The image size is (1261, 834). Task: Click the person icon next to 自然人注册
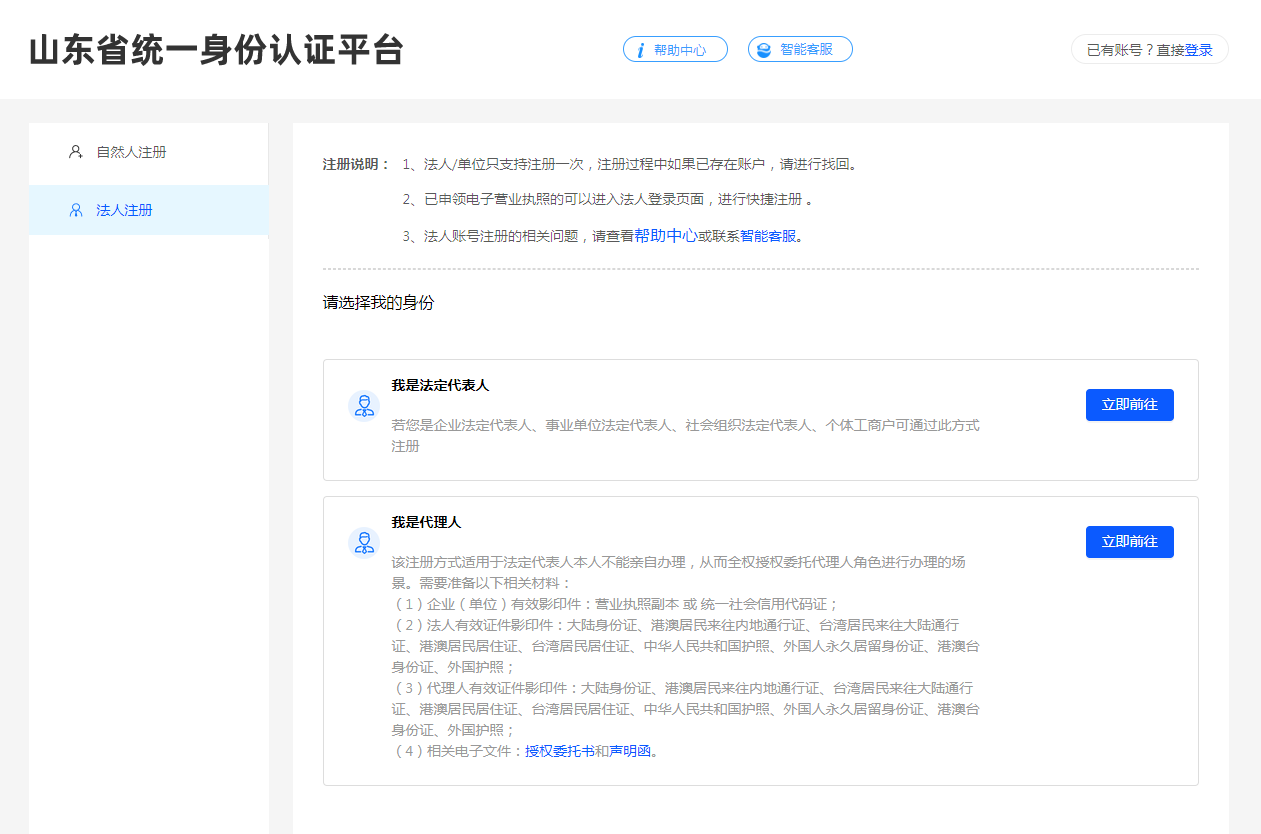click(75, 152)
